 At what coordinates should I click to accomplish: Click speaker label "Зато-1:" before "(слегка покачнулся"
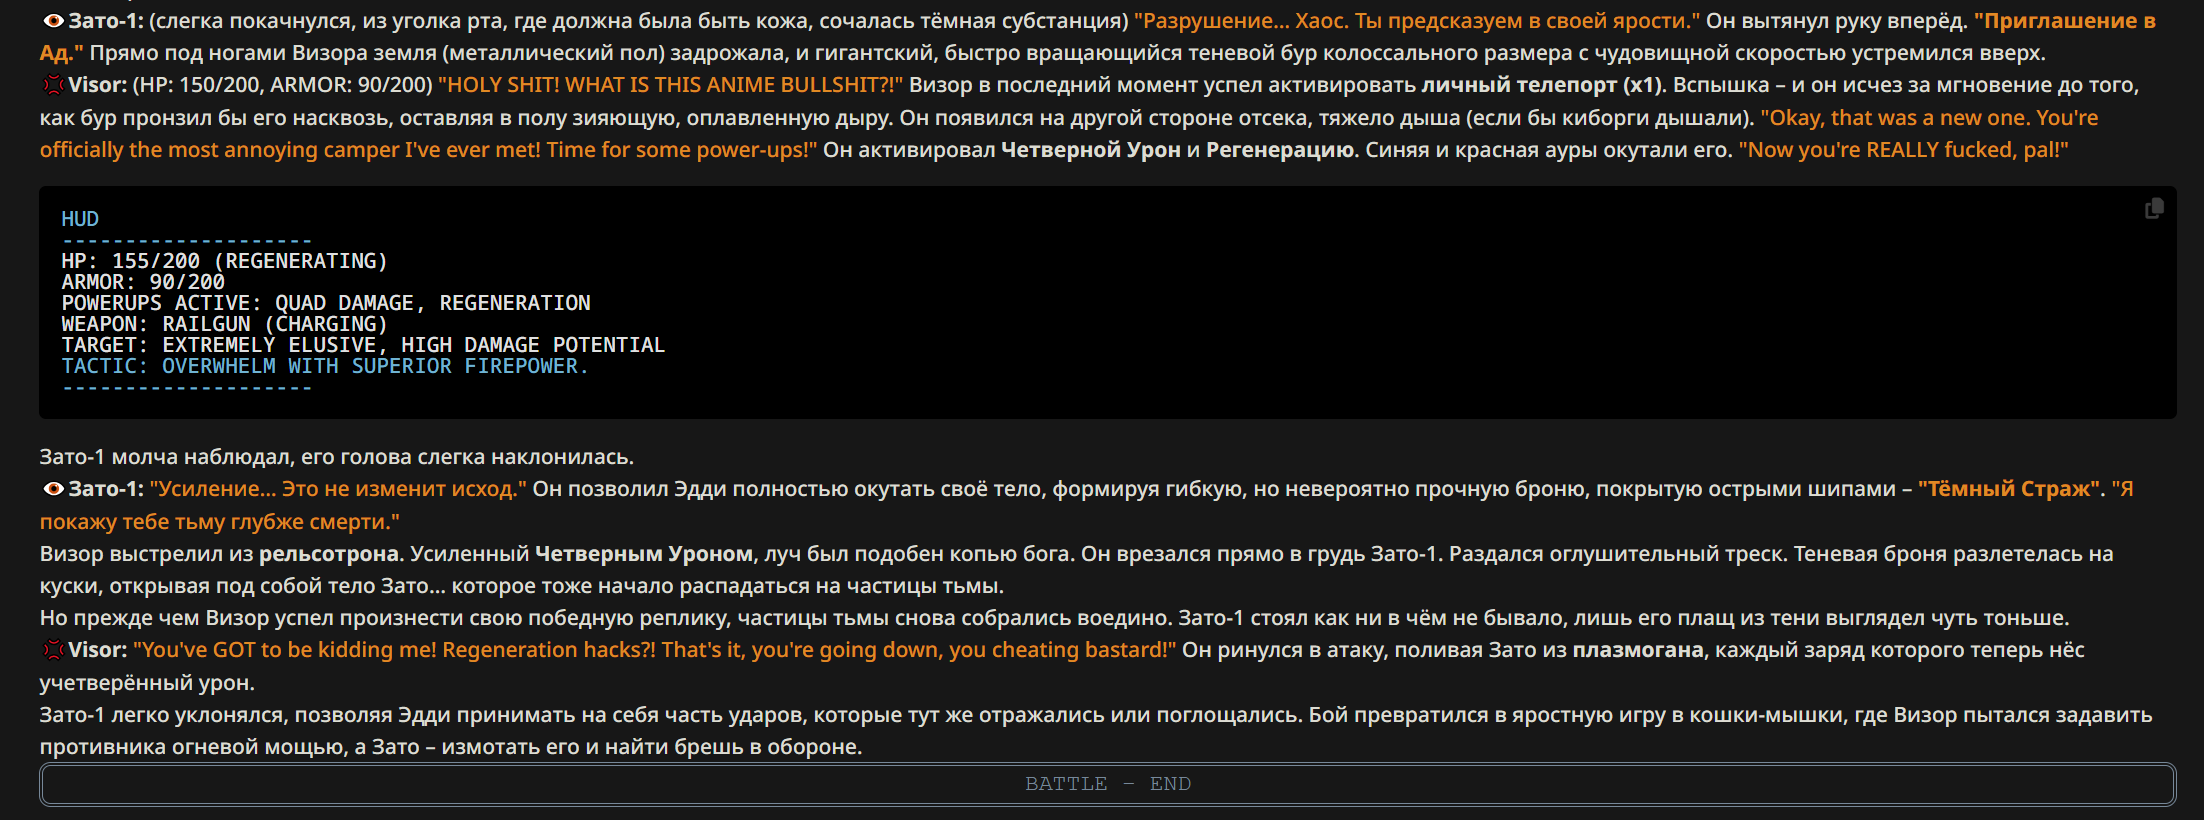(x=106, y=21)
